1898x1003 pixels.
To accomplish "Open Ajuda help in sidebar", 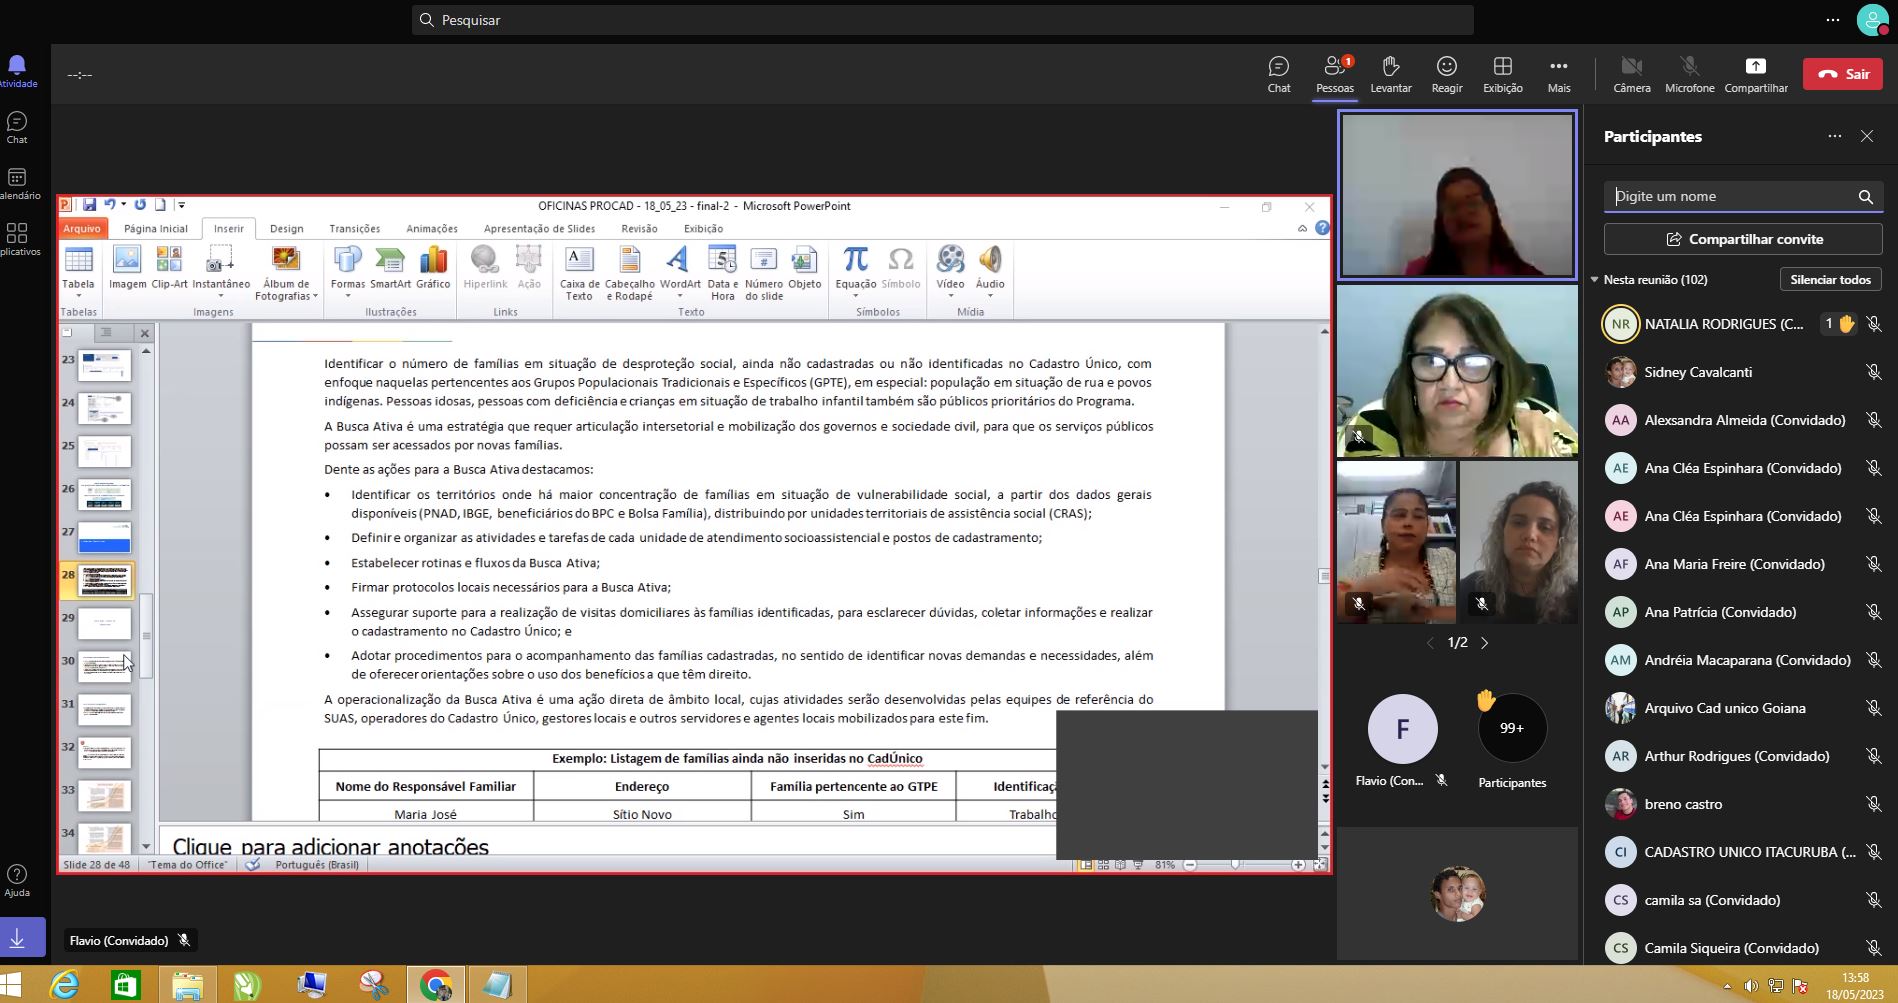I will 17,880.
